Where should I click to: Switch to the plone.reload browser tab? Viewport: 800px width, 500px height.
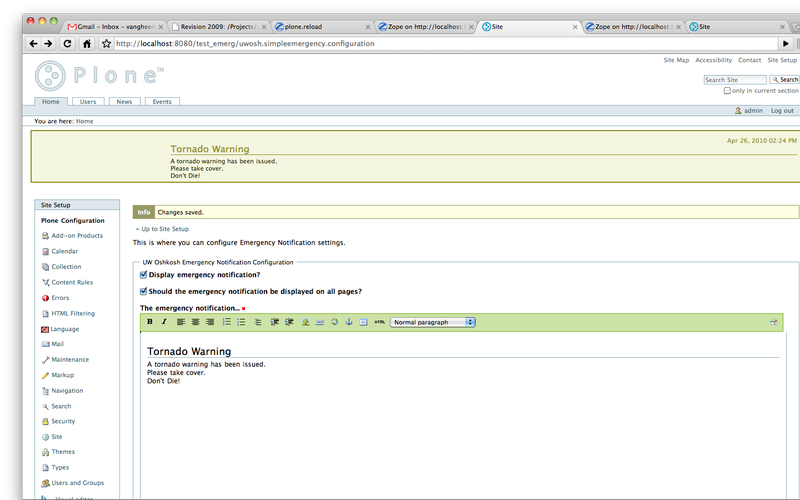pyautogui.click(x=320, y=26)
